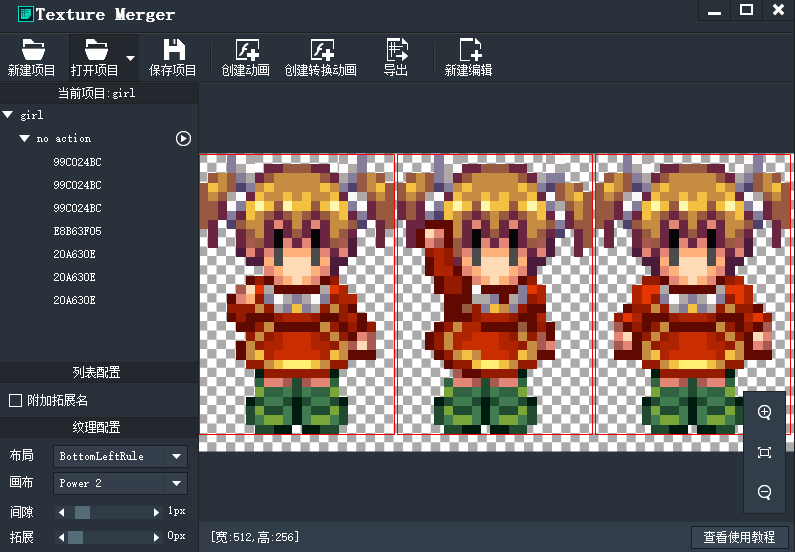Click the 间隙 slider right arrow
The width and height of the screenshot is (795, 552).
[157, 512]
